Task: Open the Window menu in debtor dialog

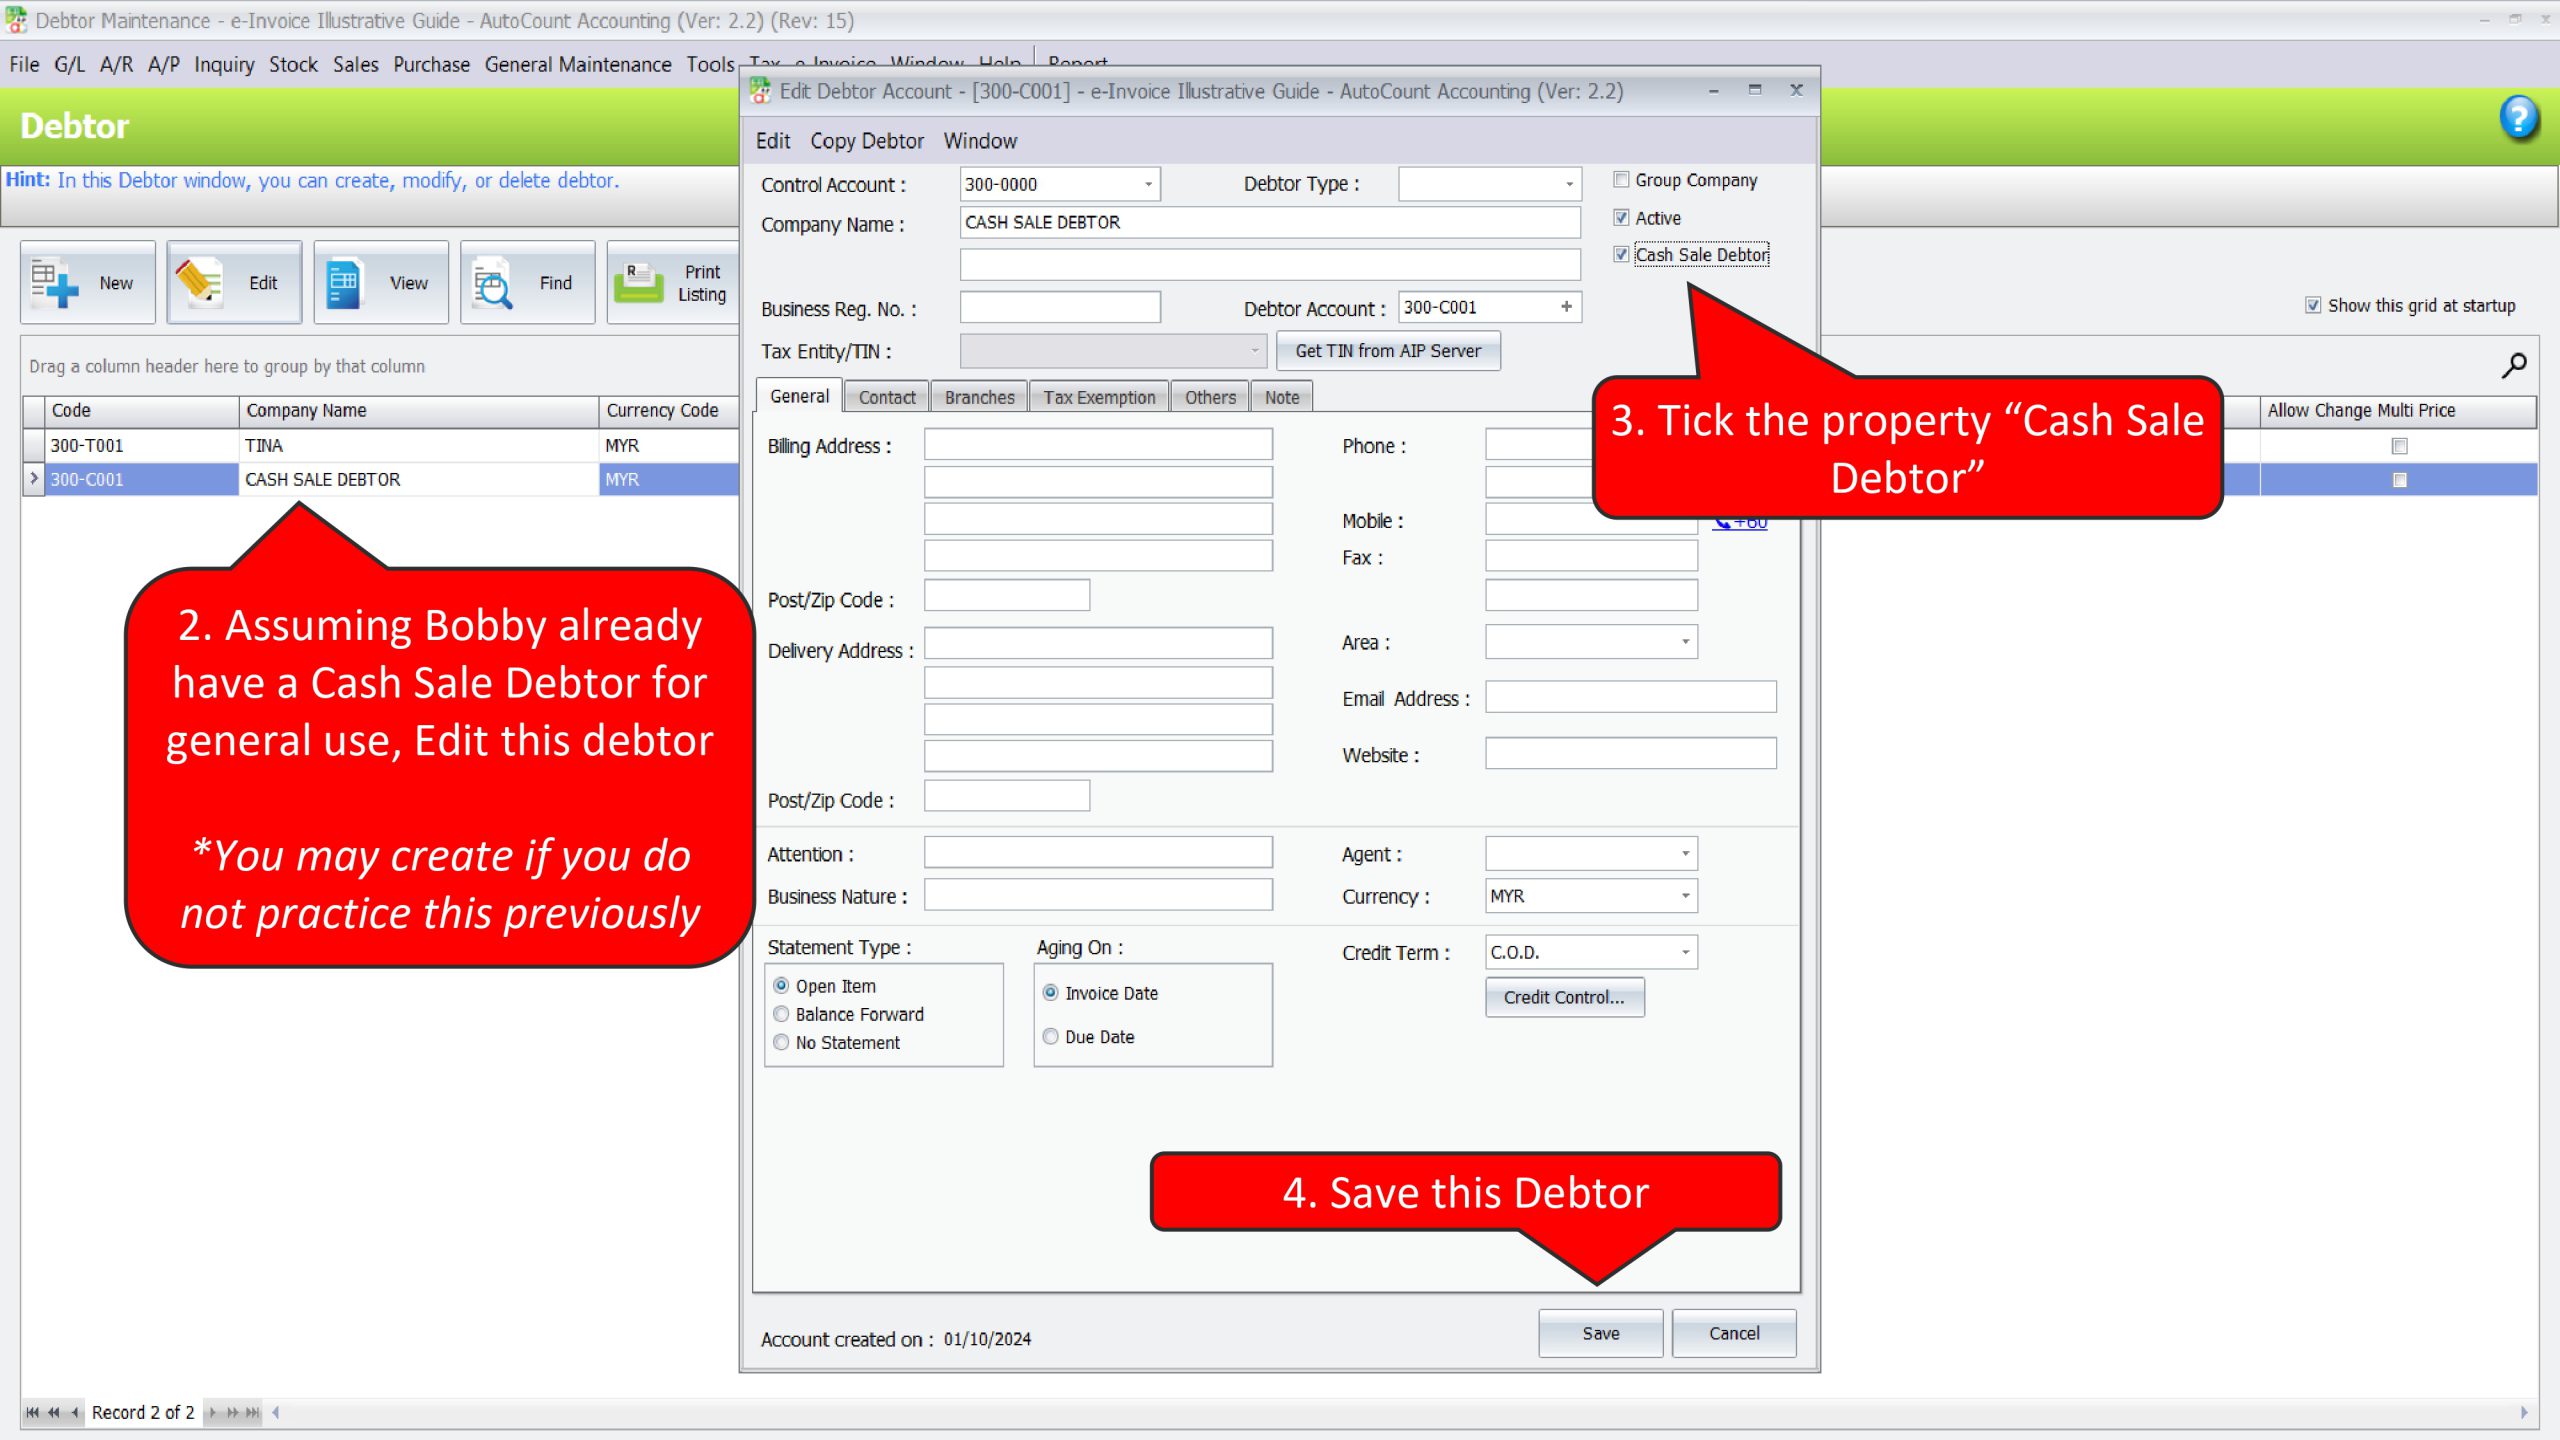Action: point(980,141)
